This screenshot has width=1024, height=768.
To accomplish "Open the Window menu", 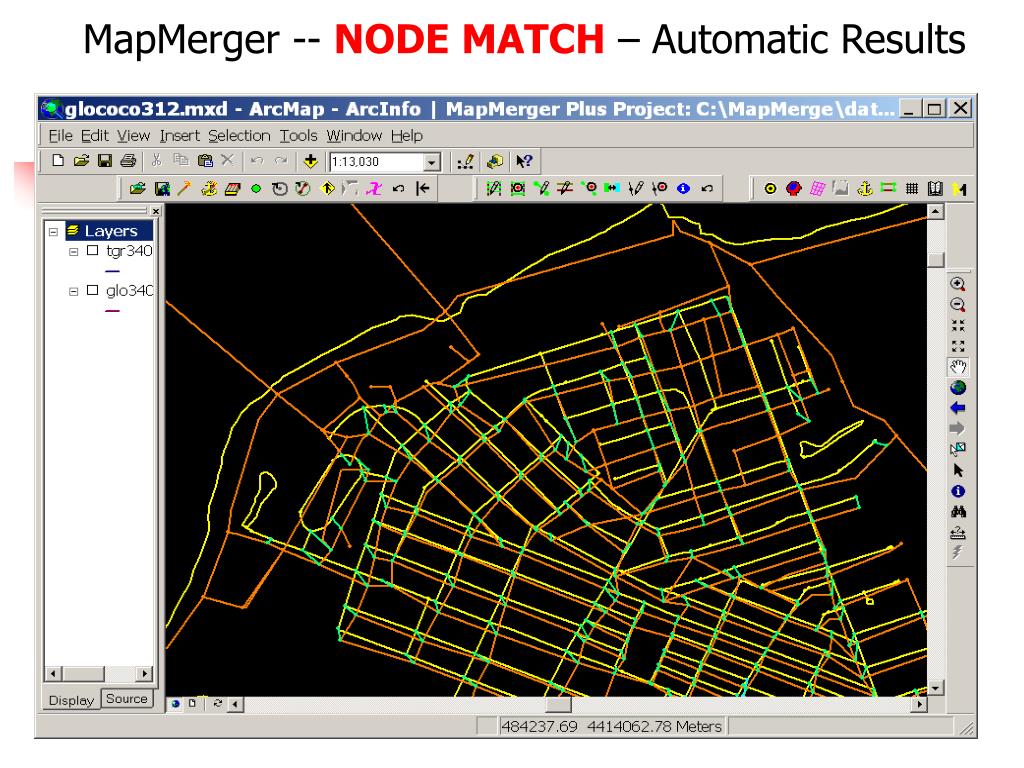I will [354, 135].
